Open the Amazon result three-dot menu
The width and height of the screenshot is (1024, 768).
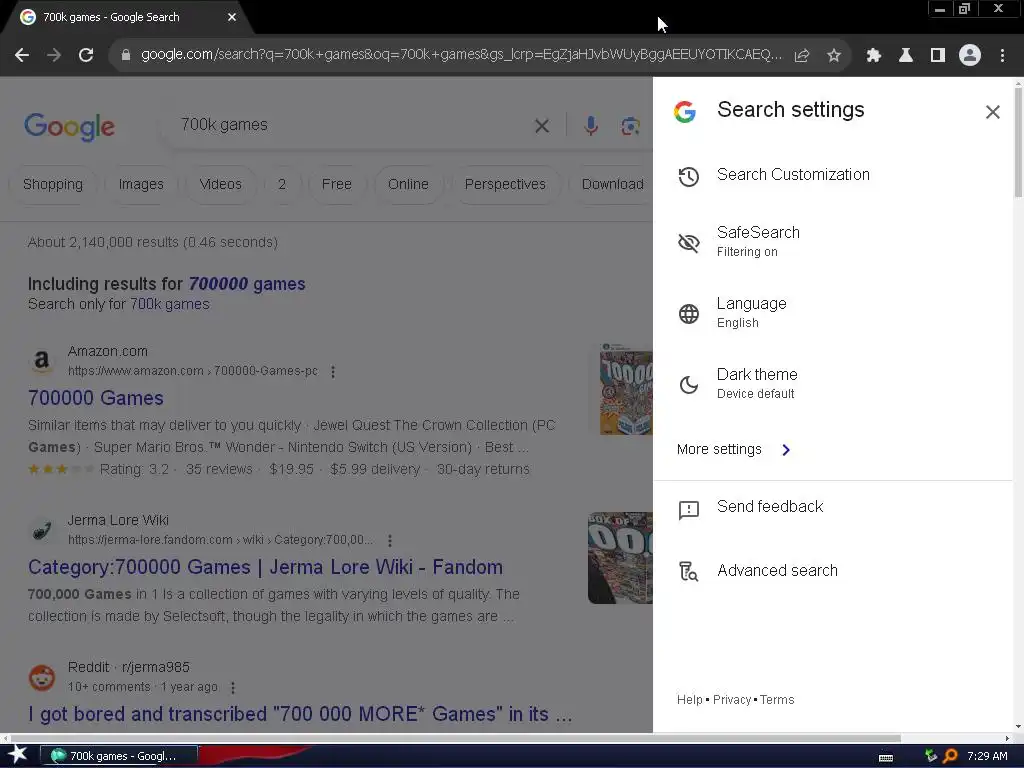[x=333, y=372]
